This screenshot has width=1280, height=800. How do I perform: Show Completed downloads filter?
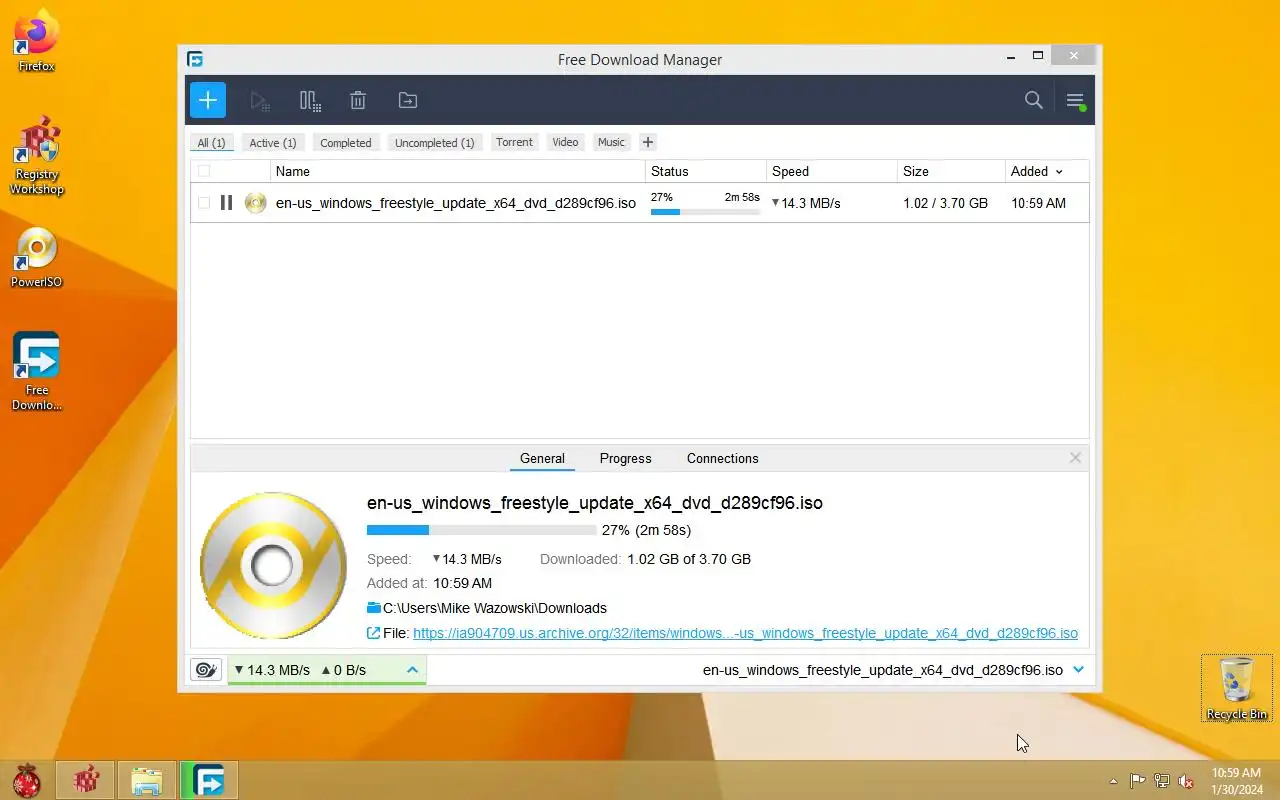coord(346,143)
